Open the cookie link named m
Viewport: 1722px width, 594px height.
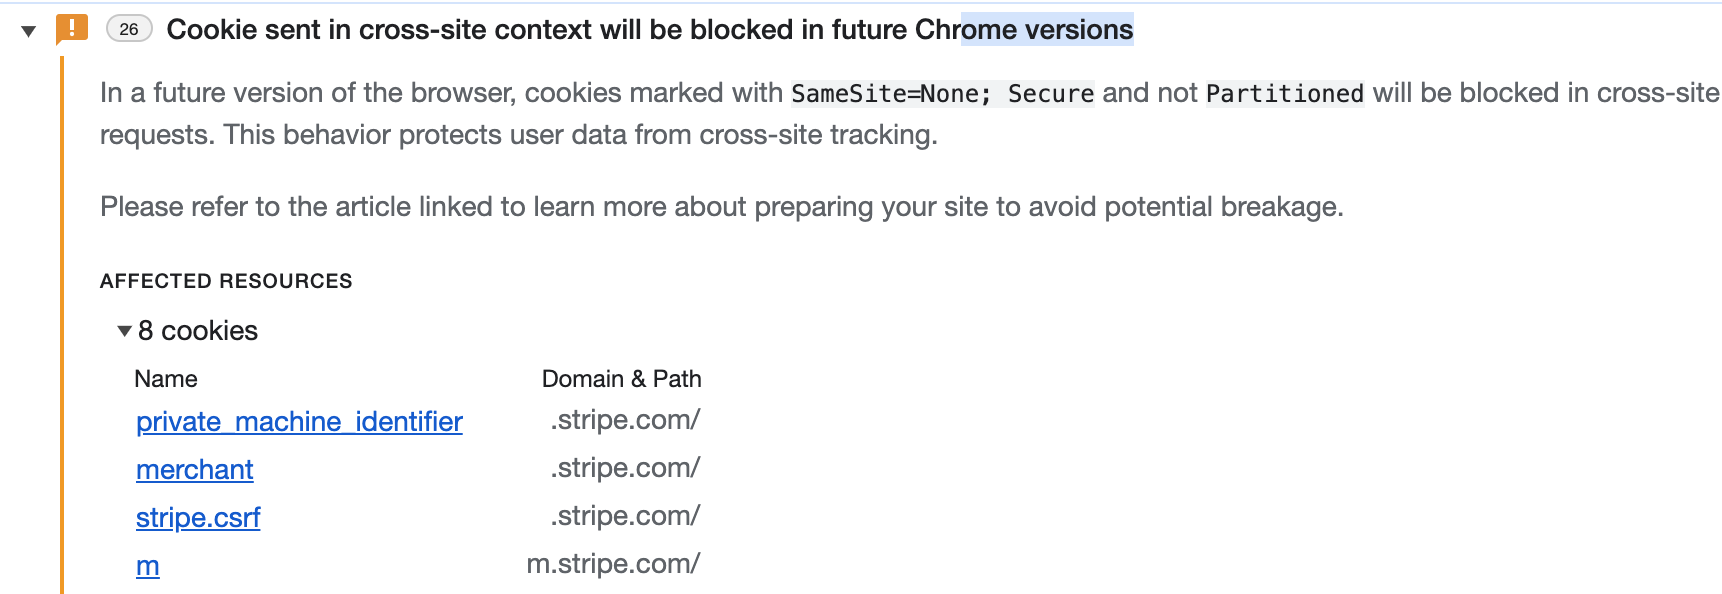click(x=148, y=566)
